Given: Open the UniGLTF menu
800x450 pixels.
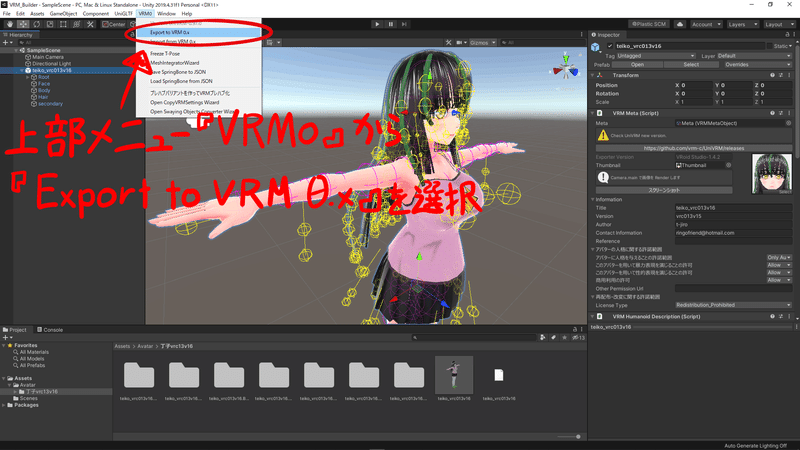Looking at the screenshot, I should point(123,14).
